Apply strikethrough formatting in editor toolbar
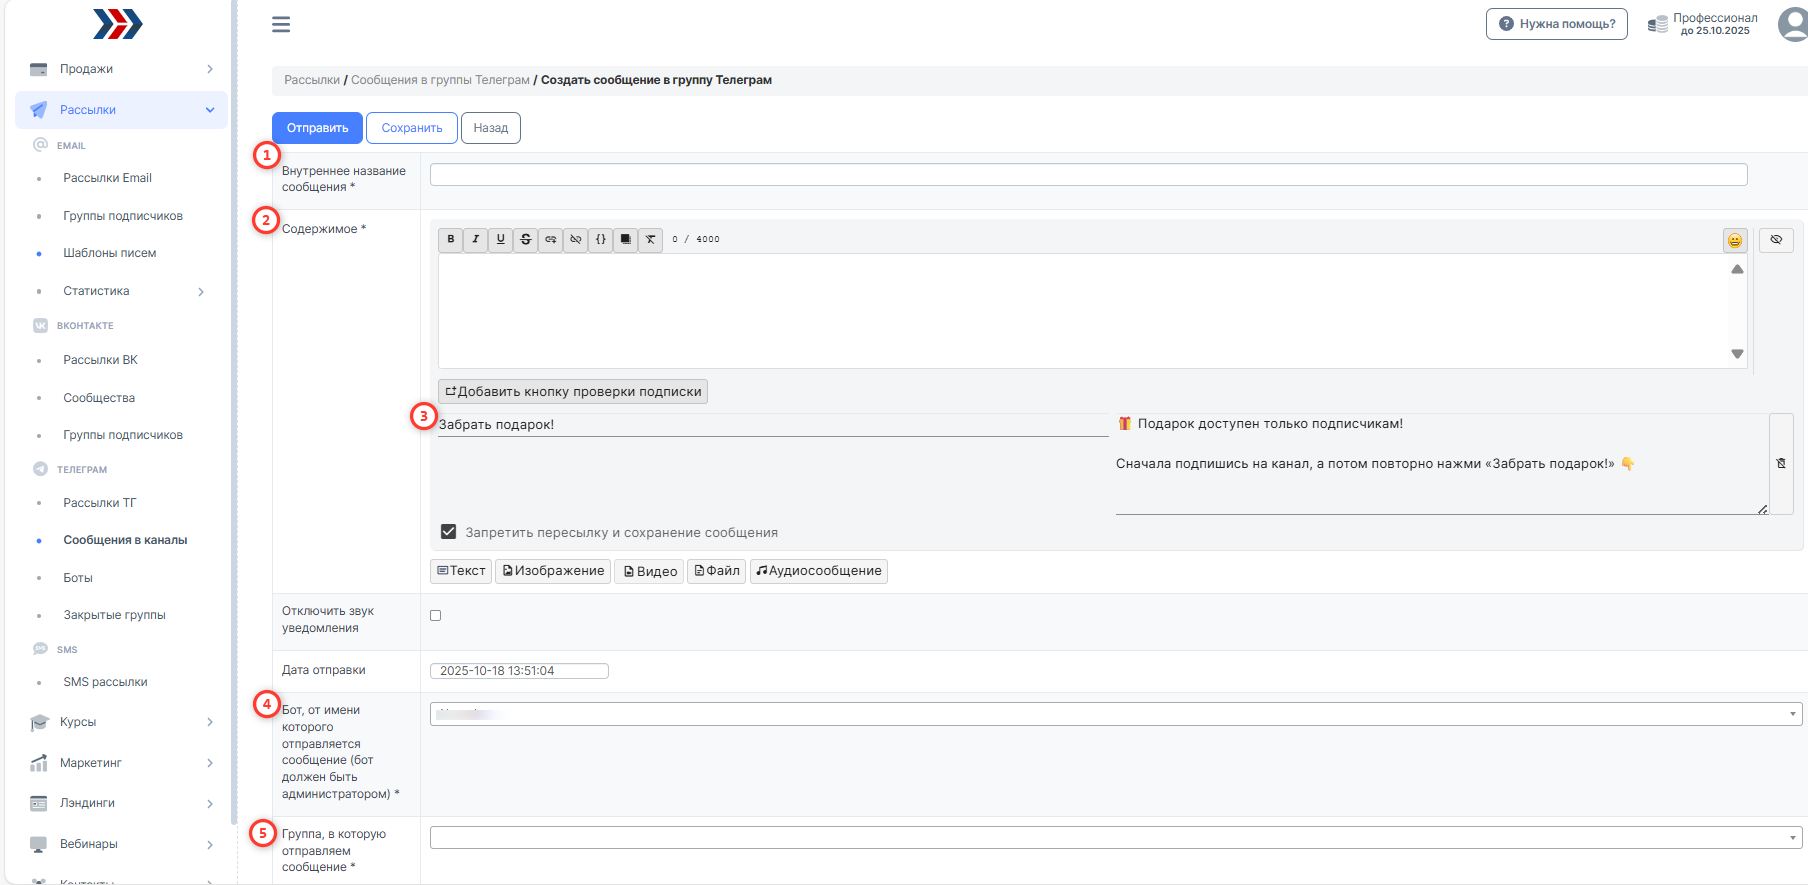Viewport: 1808px width, 885px height. click(x=526, y=240)
